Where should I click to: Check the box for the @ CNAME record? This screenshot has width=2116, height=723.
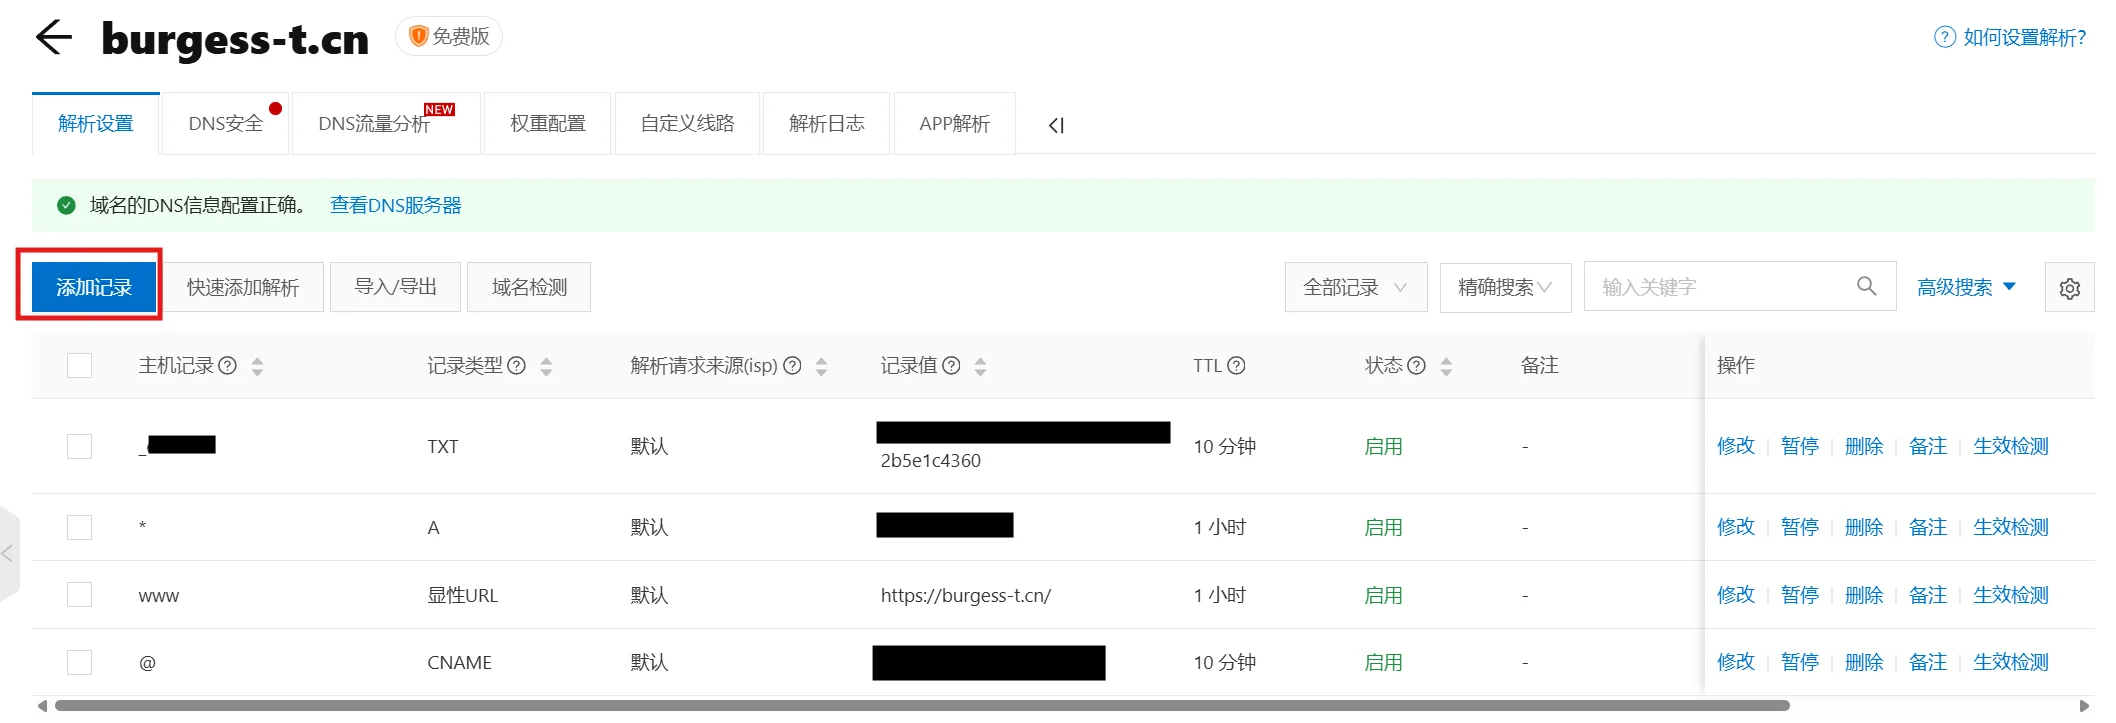79,662
